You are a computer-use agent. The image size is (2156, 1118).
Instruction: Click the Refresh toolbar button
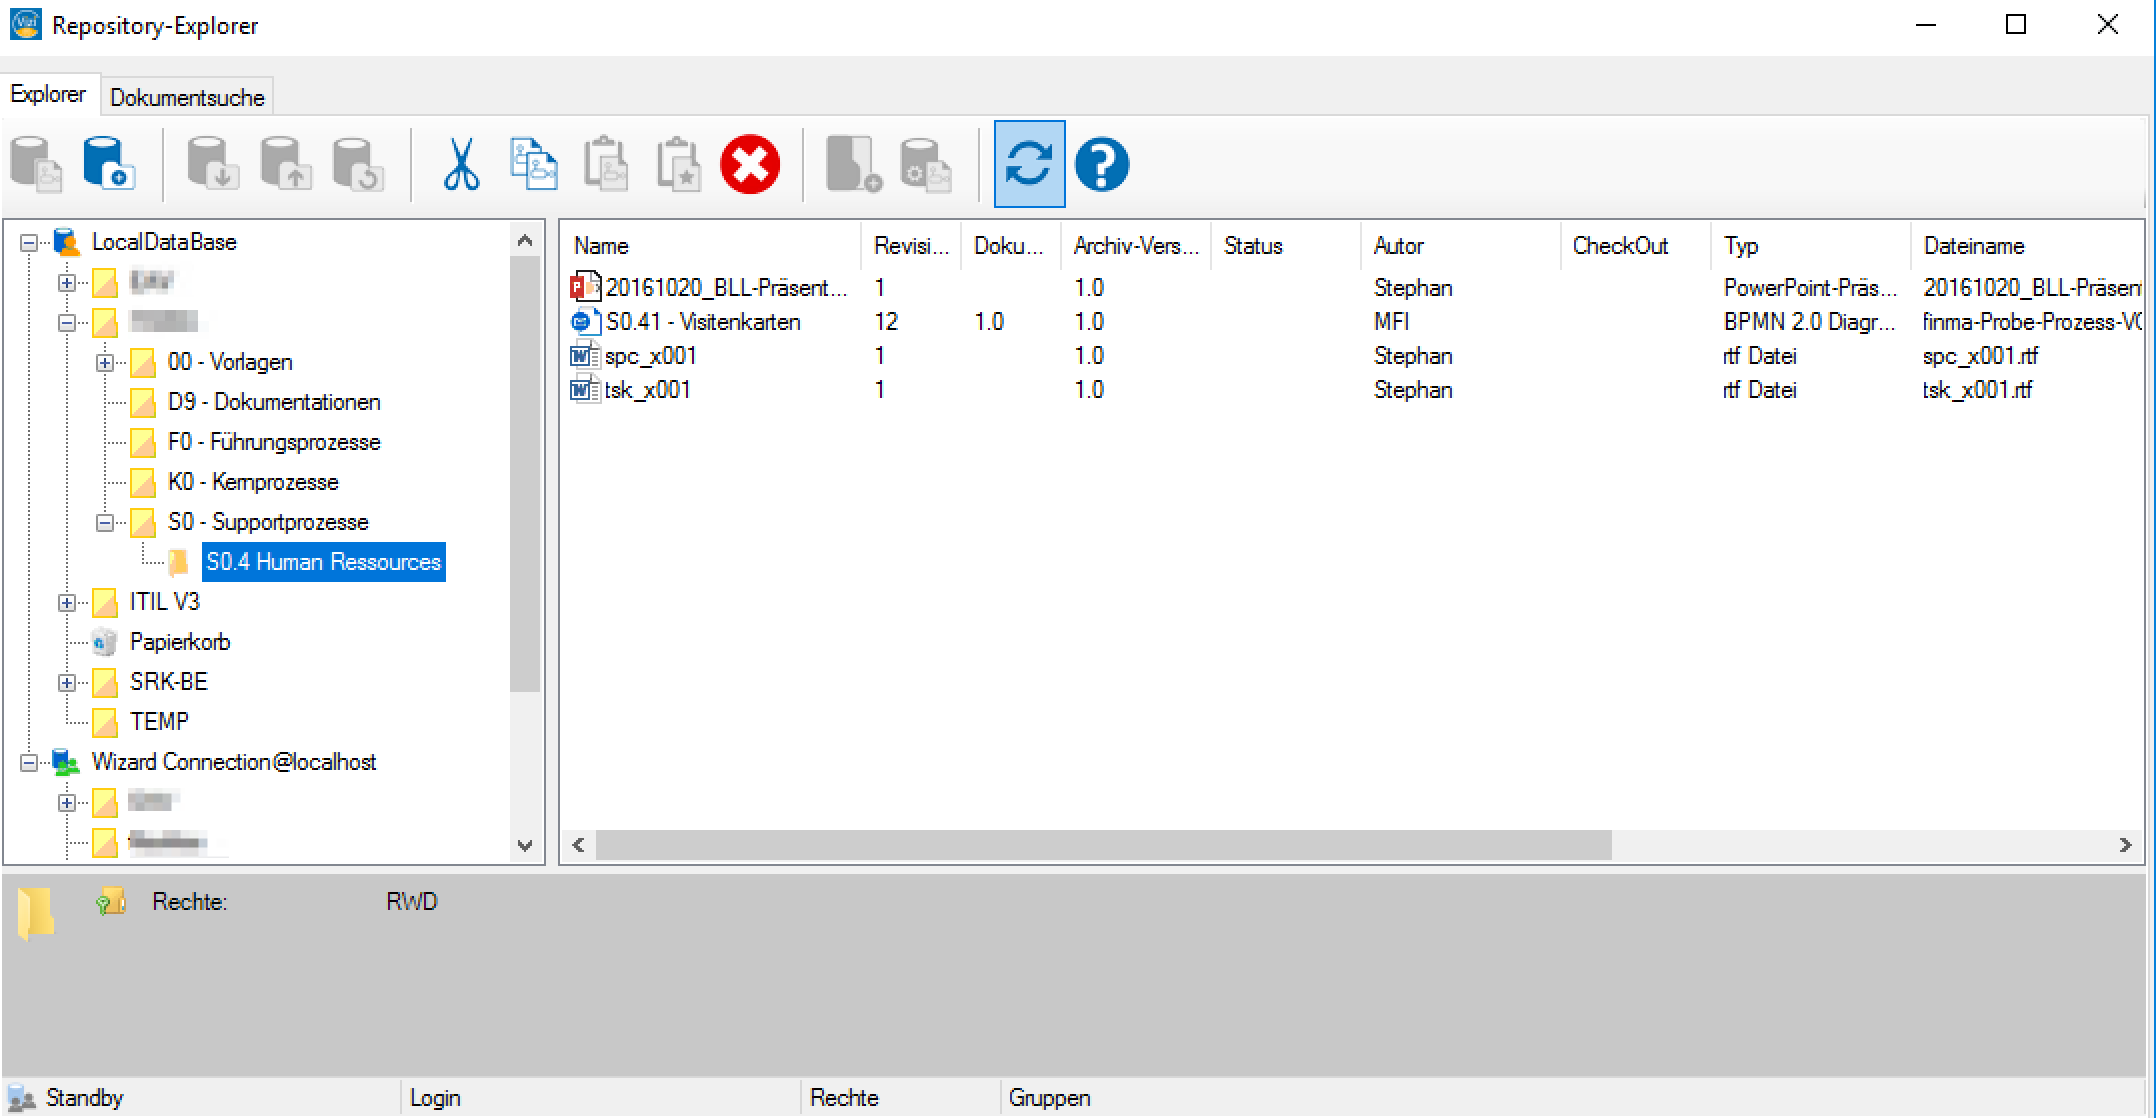[x=1029, y=164]
